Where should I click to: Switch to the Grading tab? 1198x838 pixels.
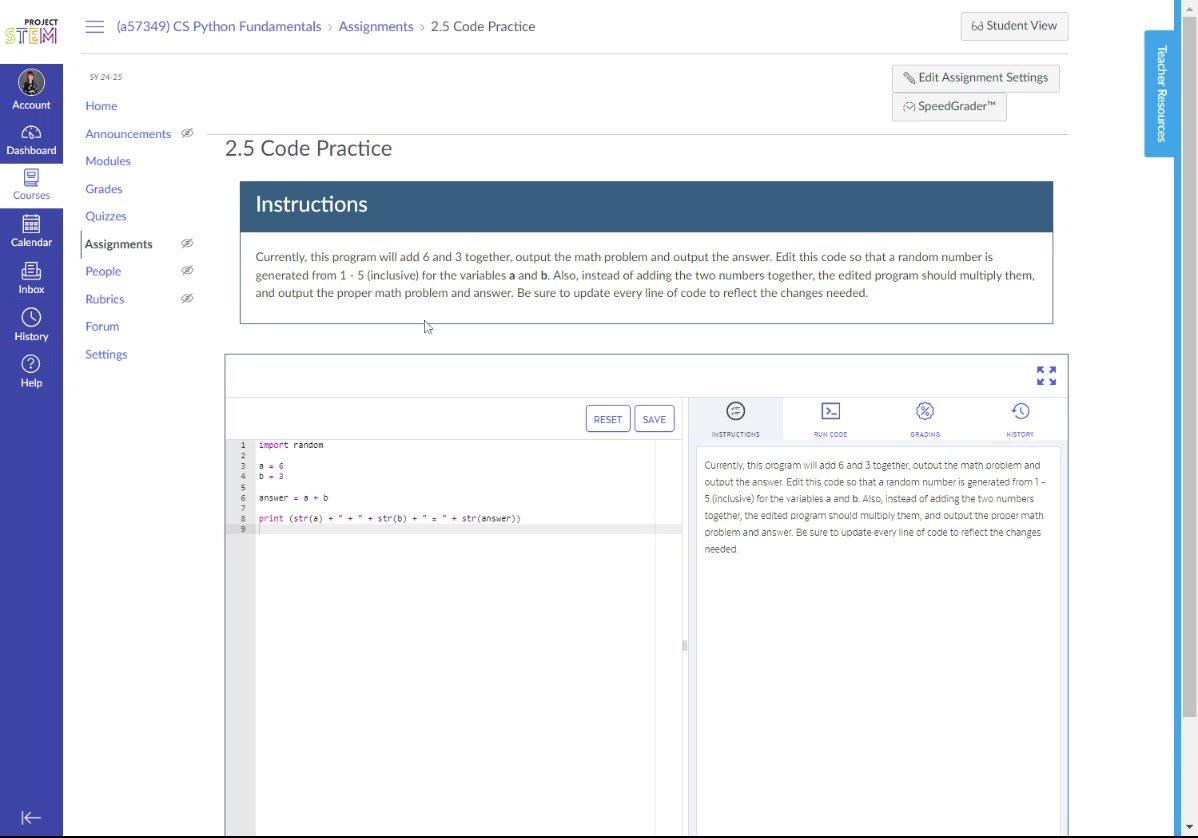pos(925,419)
